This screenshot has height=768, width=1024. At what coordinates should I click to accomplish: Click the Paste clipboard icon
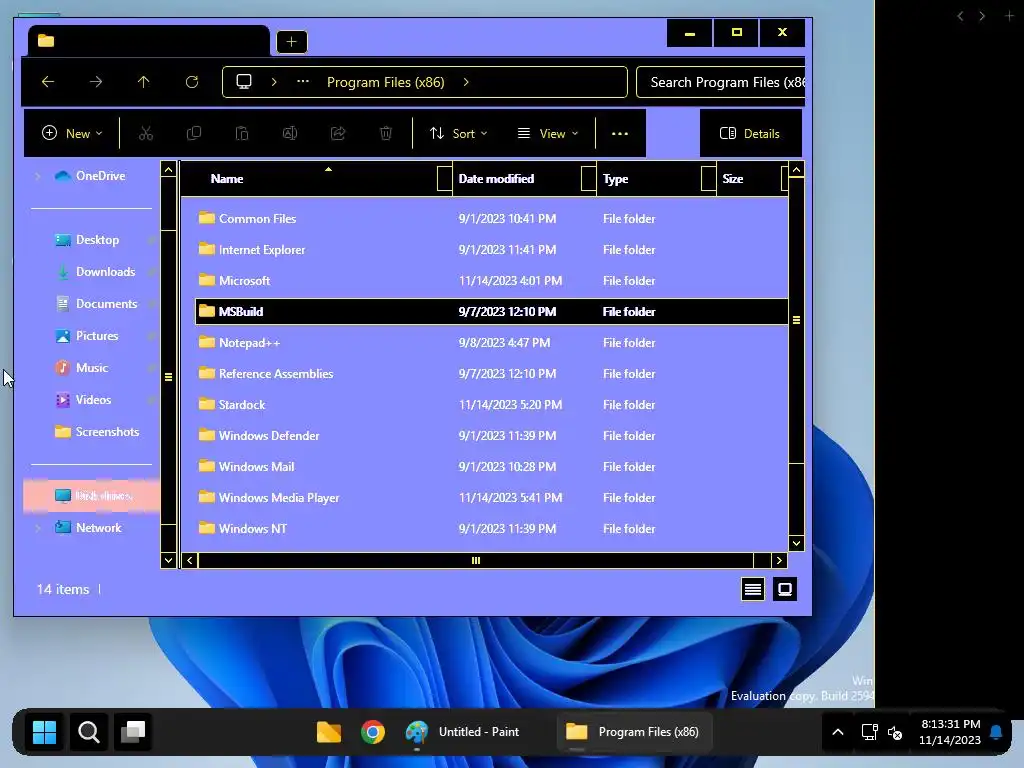pos(242,133)
